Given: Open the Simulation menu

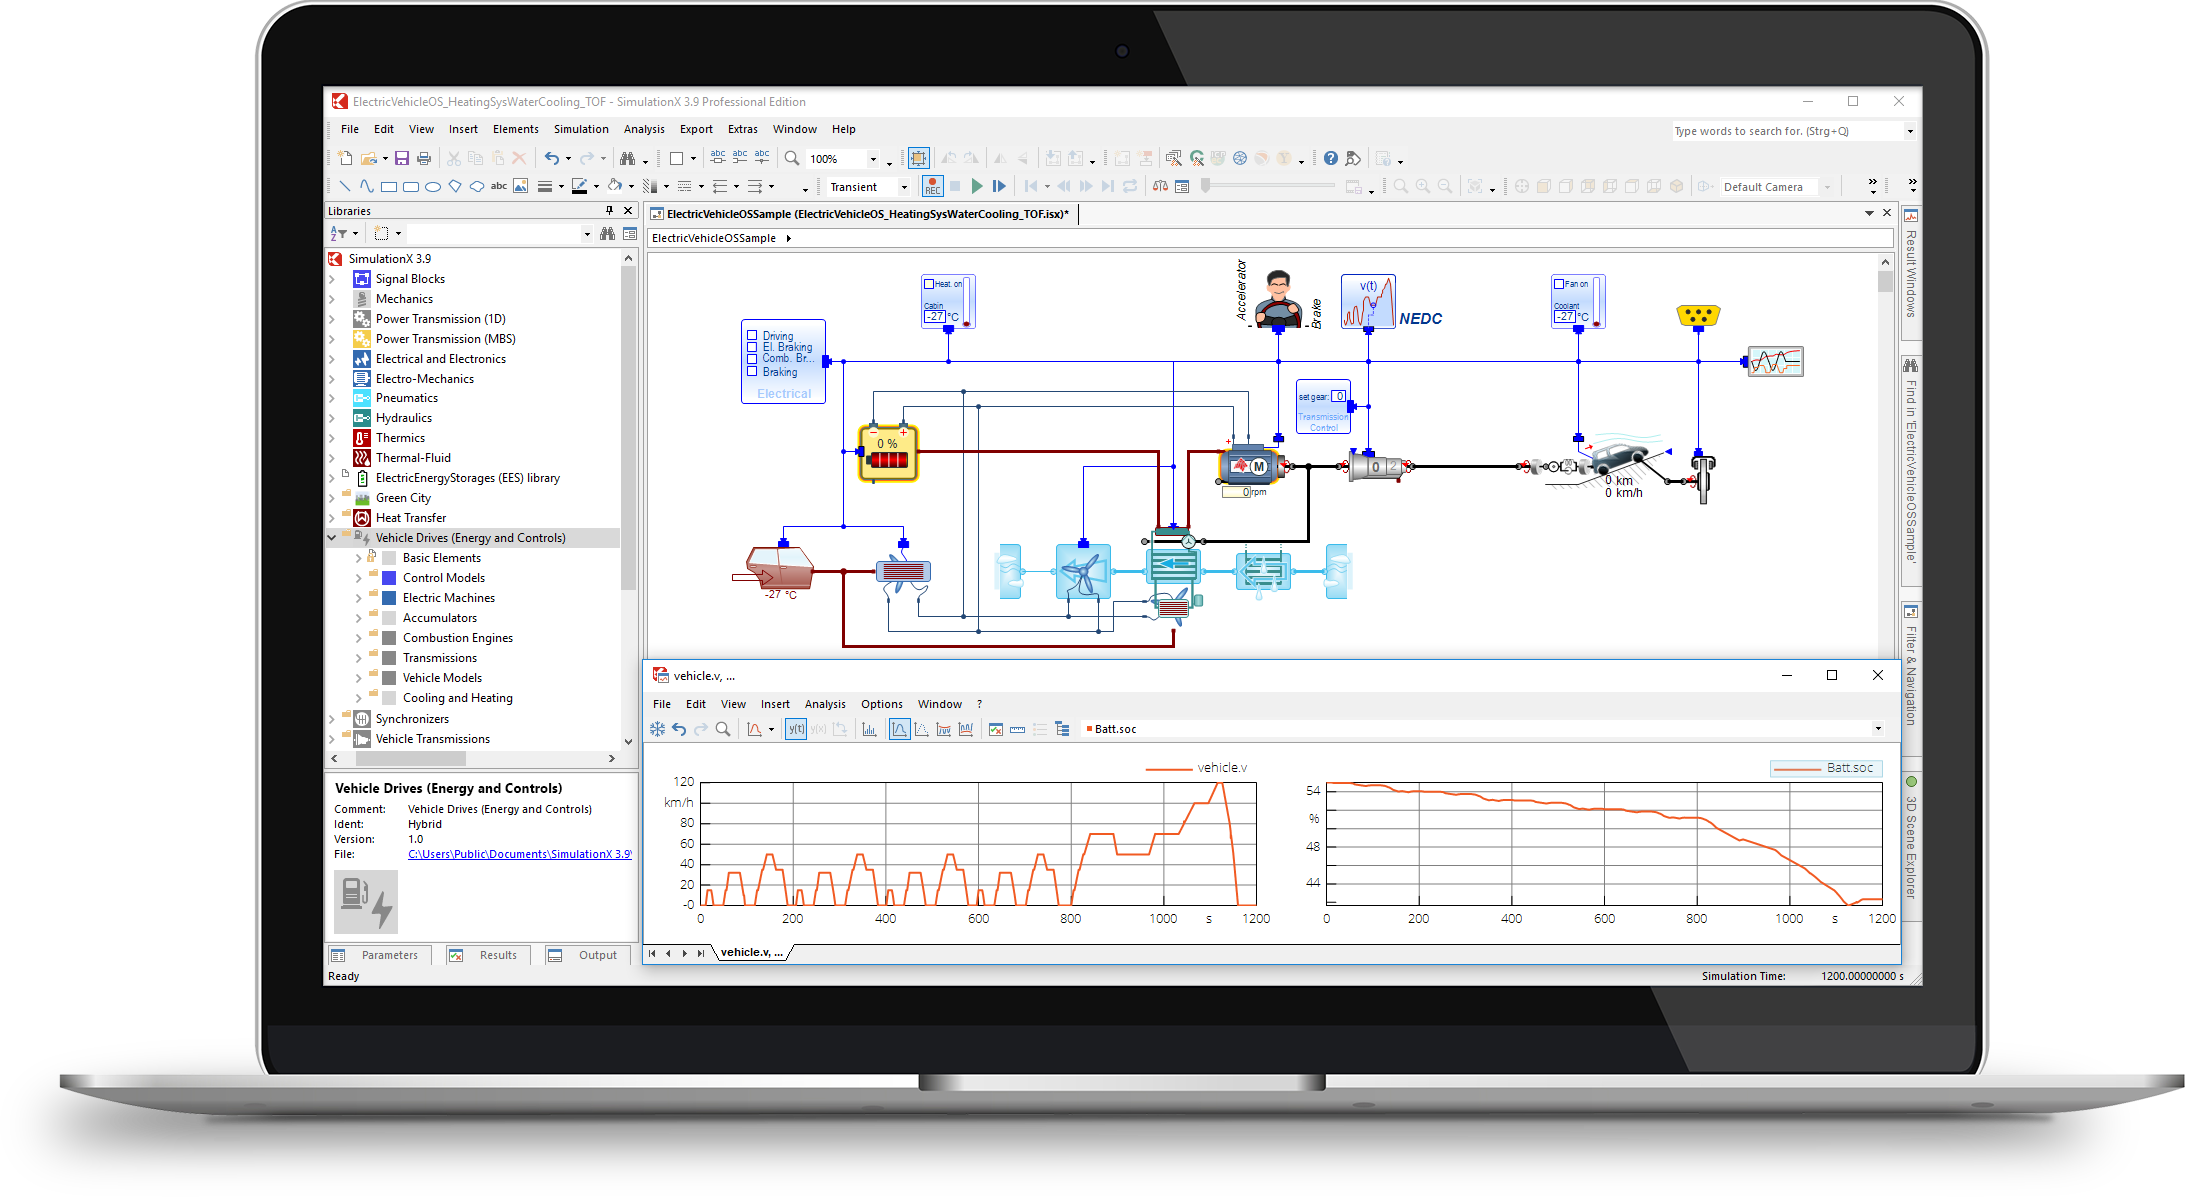Looking at the screenshot, I should pos(579,130).
